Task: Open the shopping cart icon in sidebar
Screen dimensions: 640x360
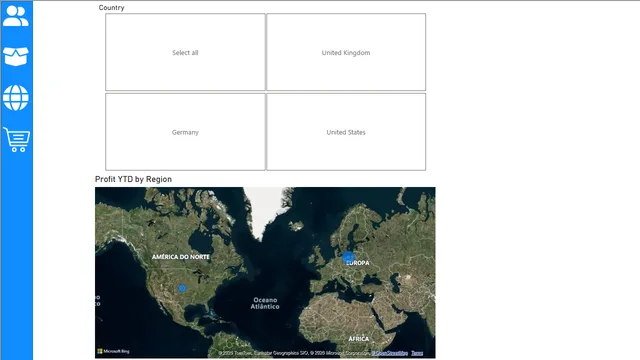Action: point(17,140)
